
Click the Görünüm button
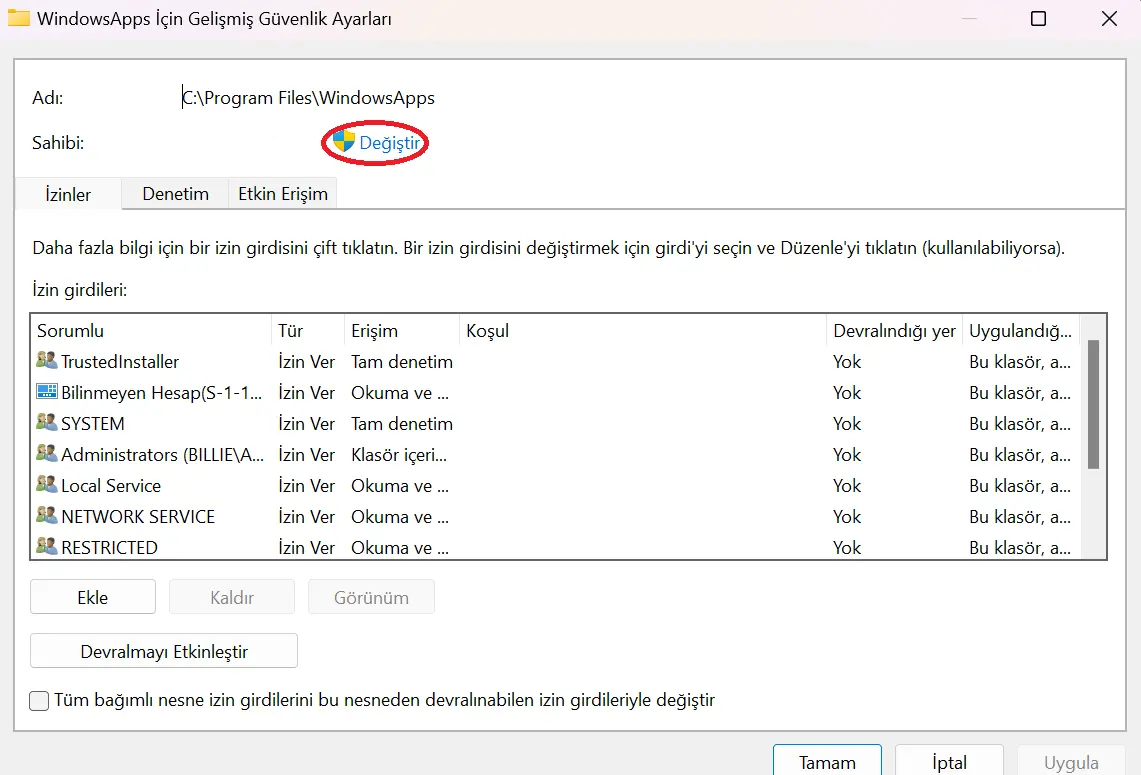tap(371, 597)
